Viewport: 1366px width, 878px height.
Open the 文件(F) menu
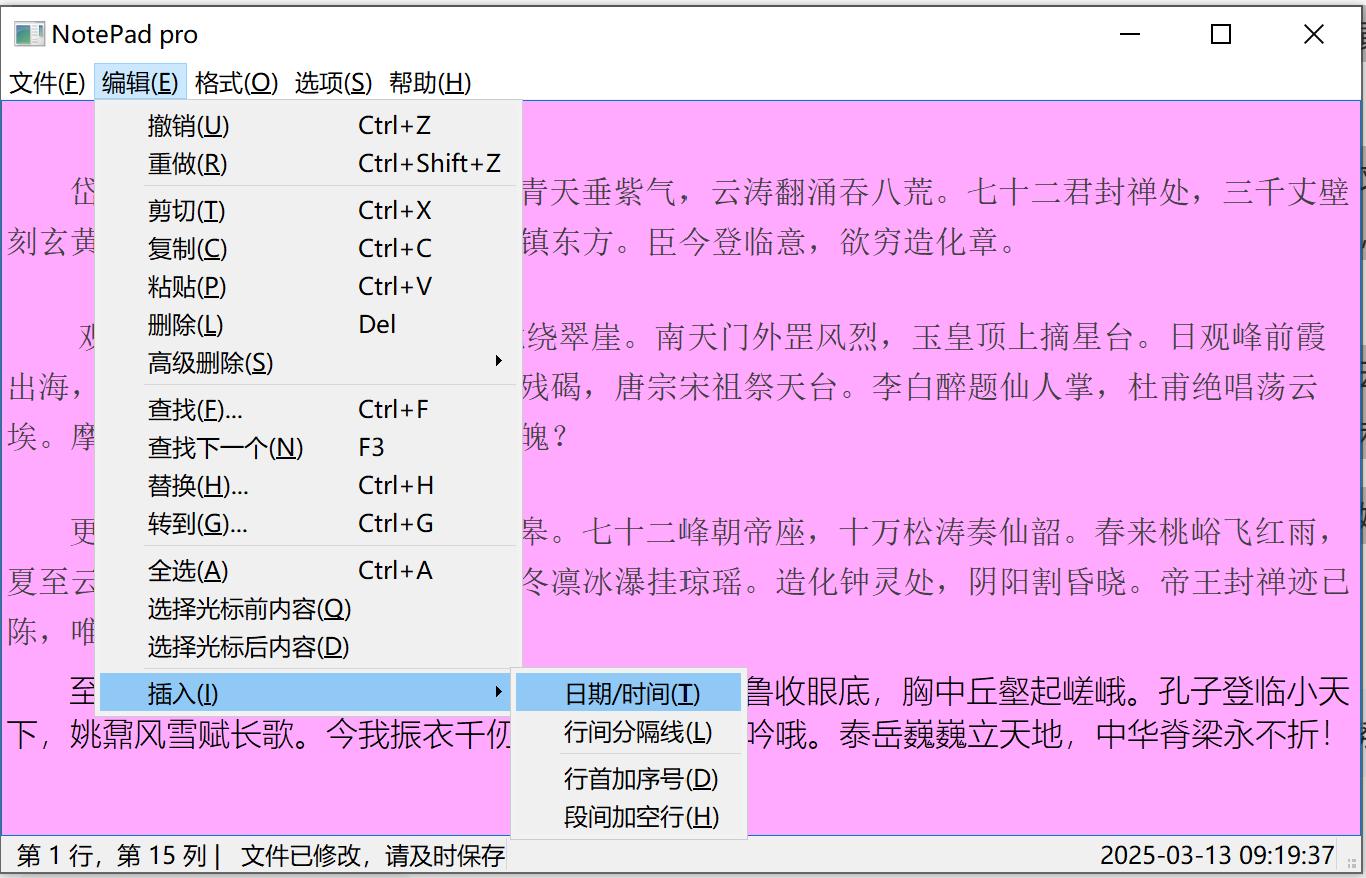pos(45,83)
